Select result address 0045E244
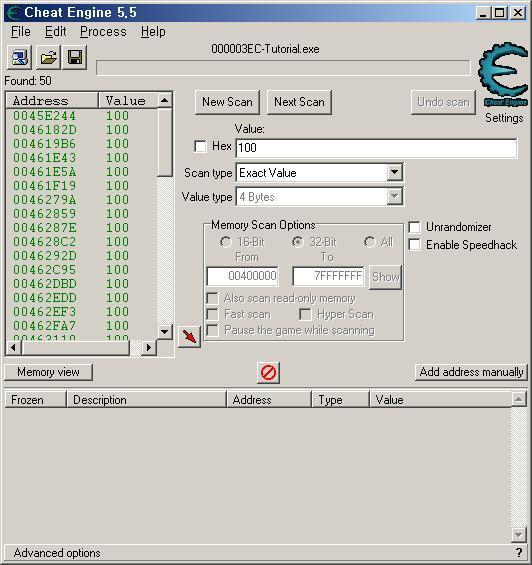532x565 pixels. (44, 116)
